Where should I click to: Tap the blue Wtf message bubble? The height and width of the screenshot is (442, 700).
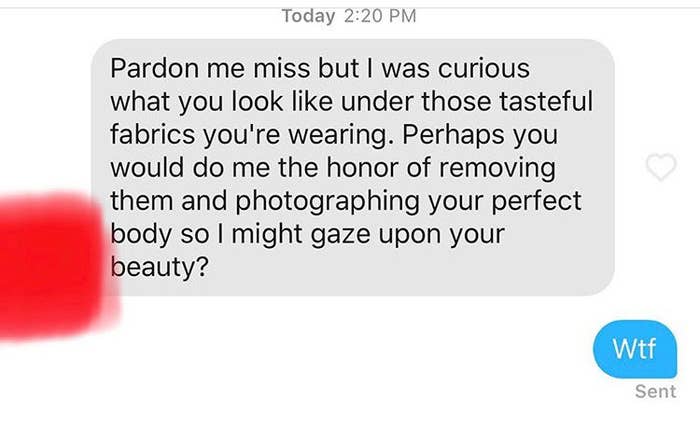click(635, 349)
